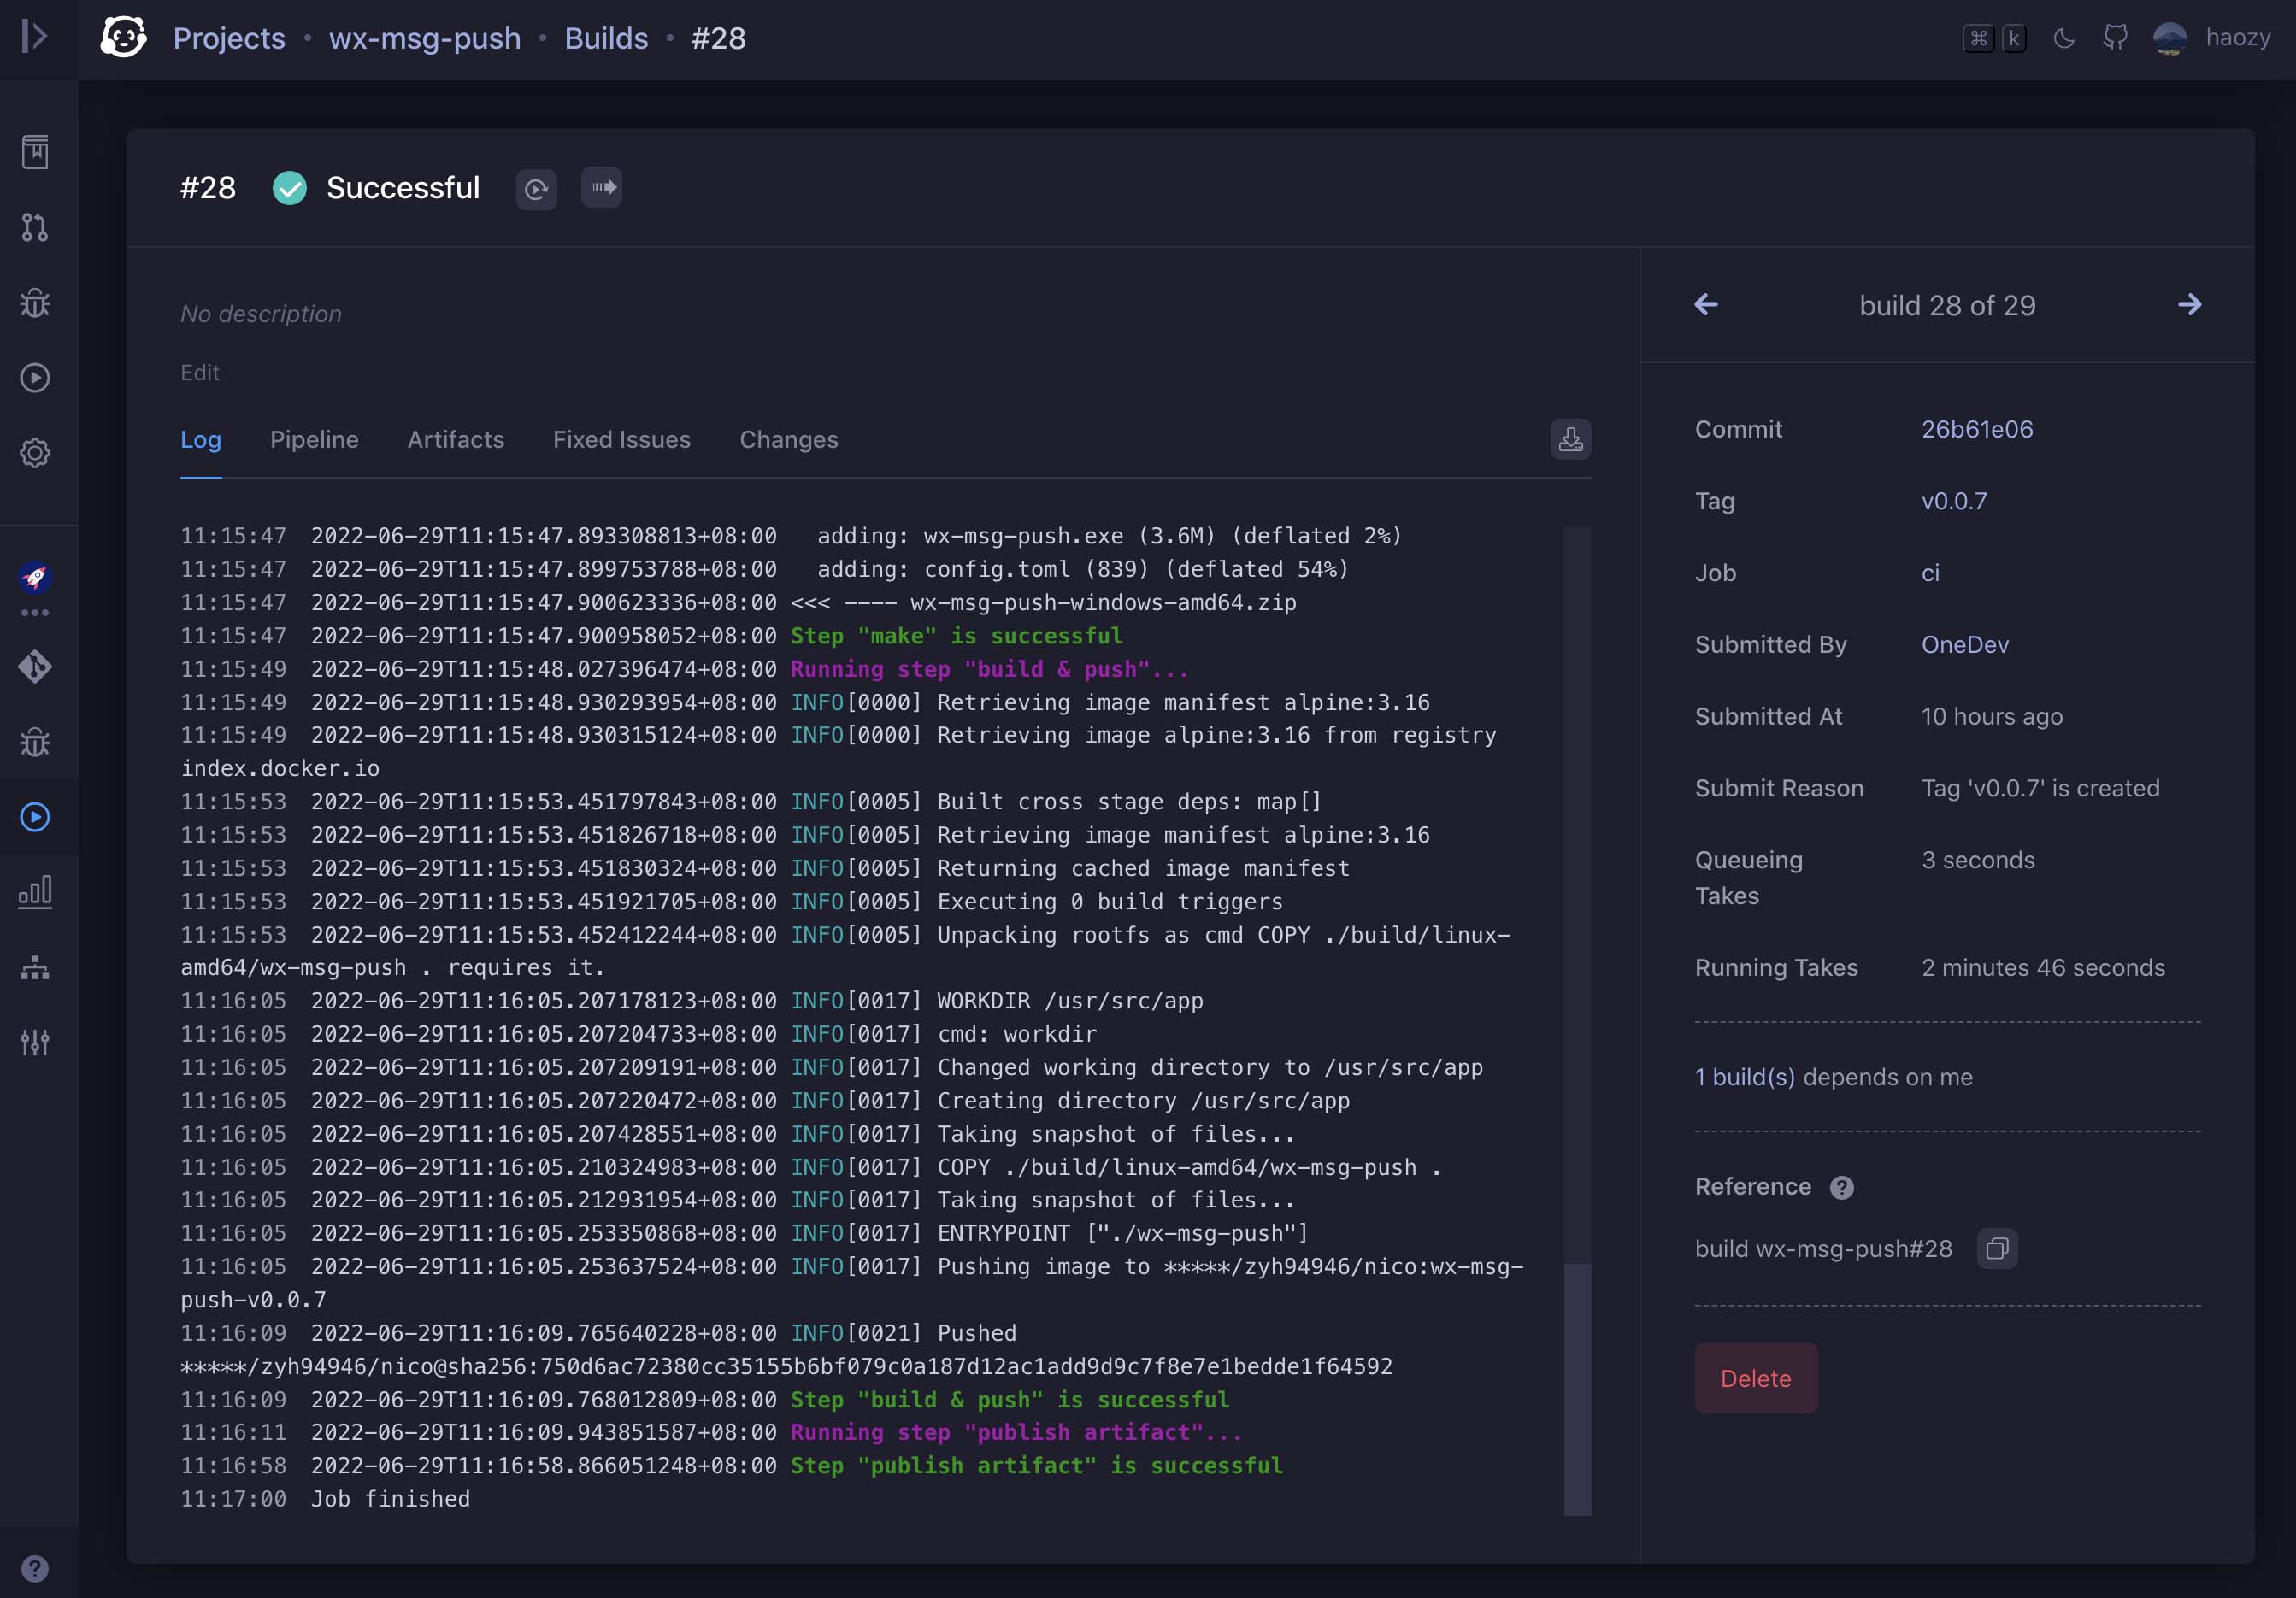
Task: Click the 'Job finished' log line
Action: 390,1499
